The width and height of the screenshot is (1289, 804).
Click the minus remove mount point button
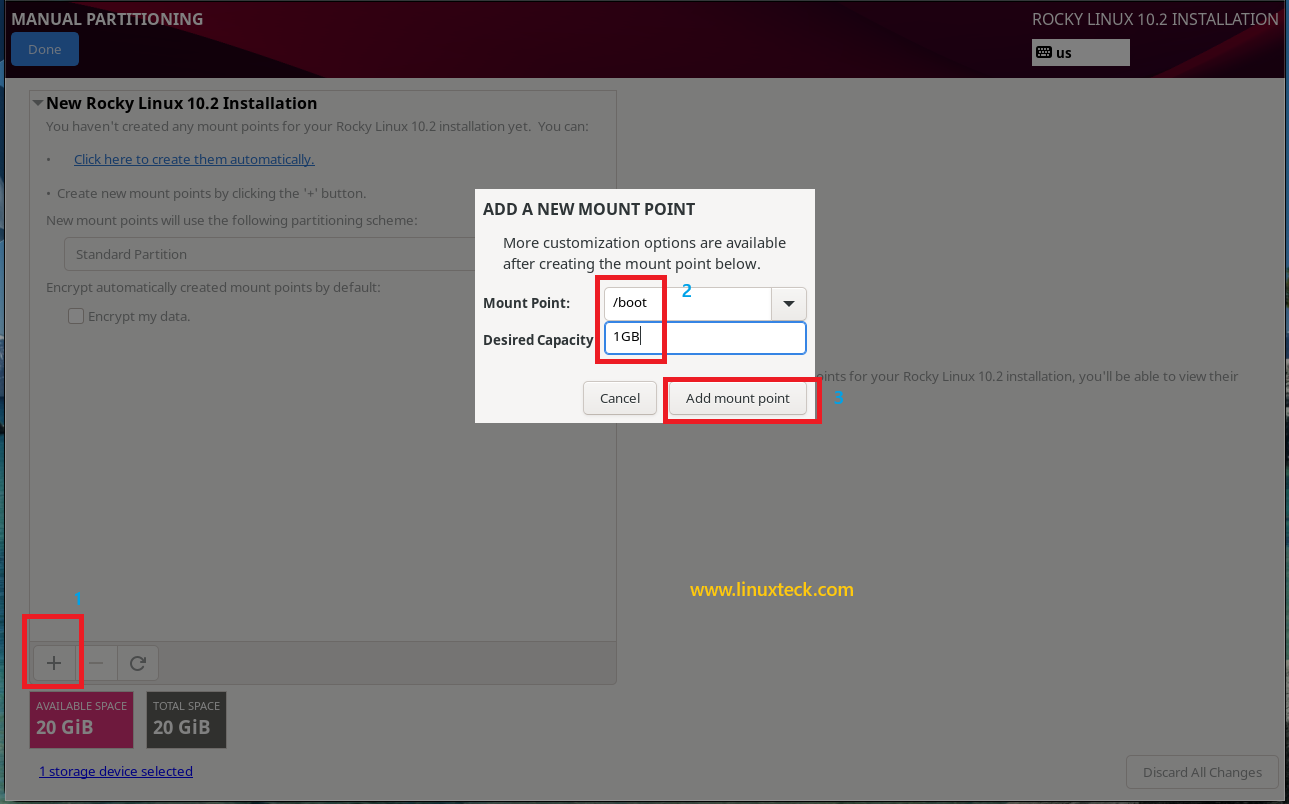coord(96,663)
